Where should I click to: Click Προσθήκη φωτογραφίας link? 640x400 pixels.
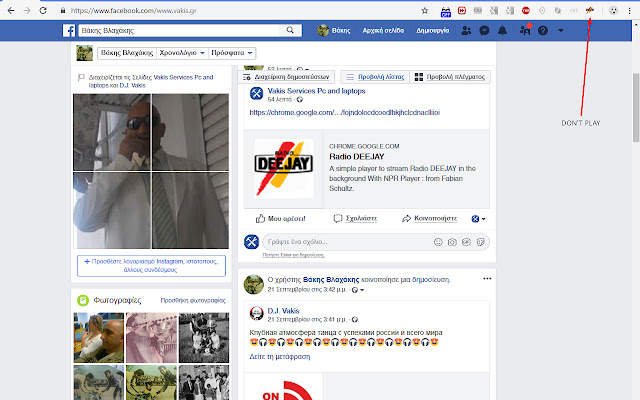[x=193, y=300]
